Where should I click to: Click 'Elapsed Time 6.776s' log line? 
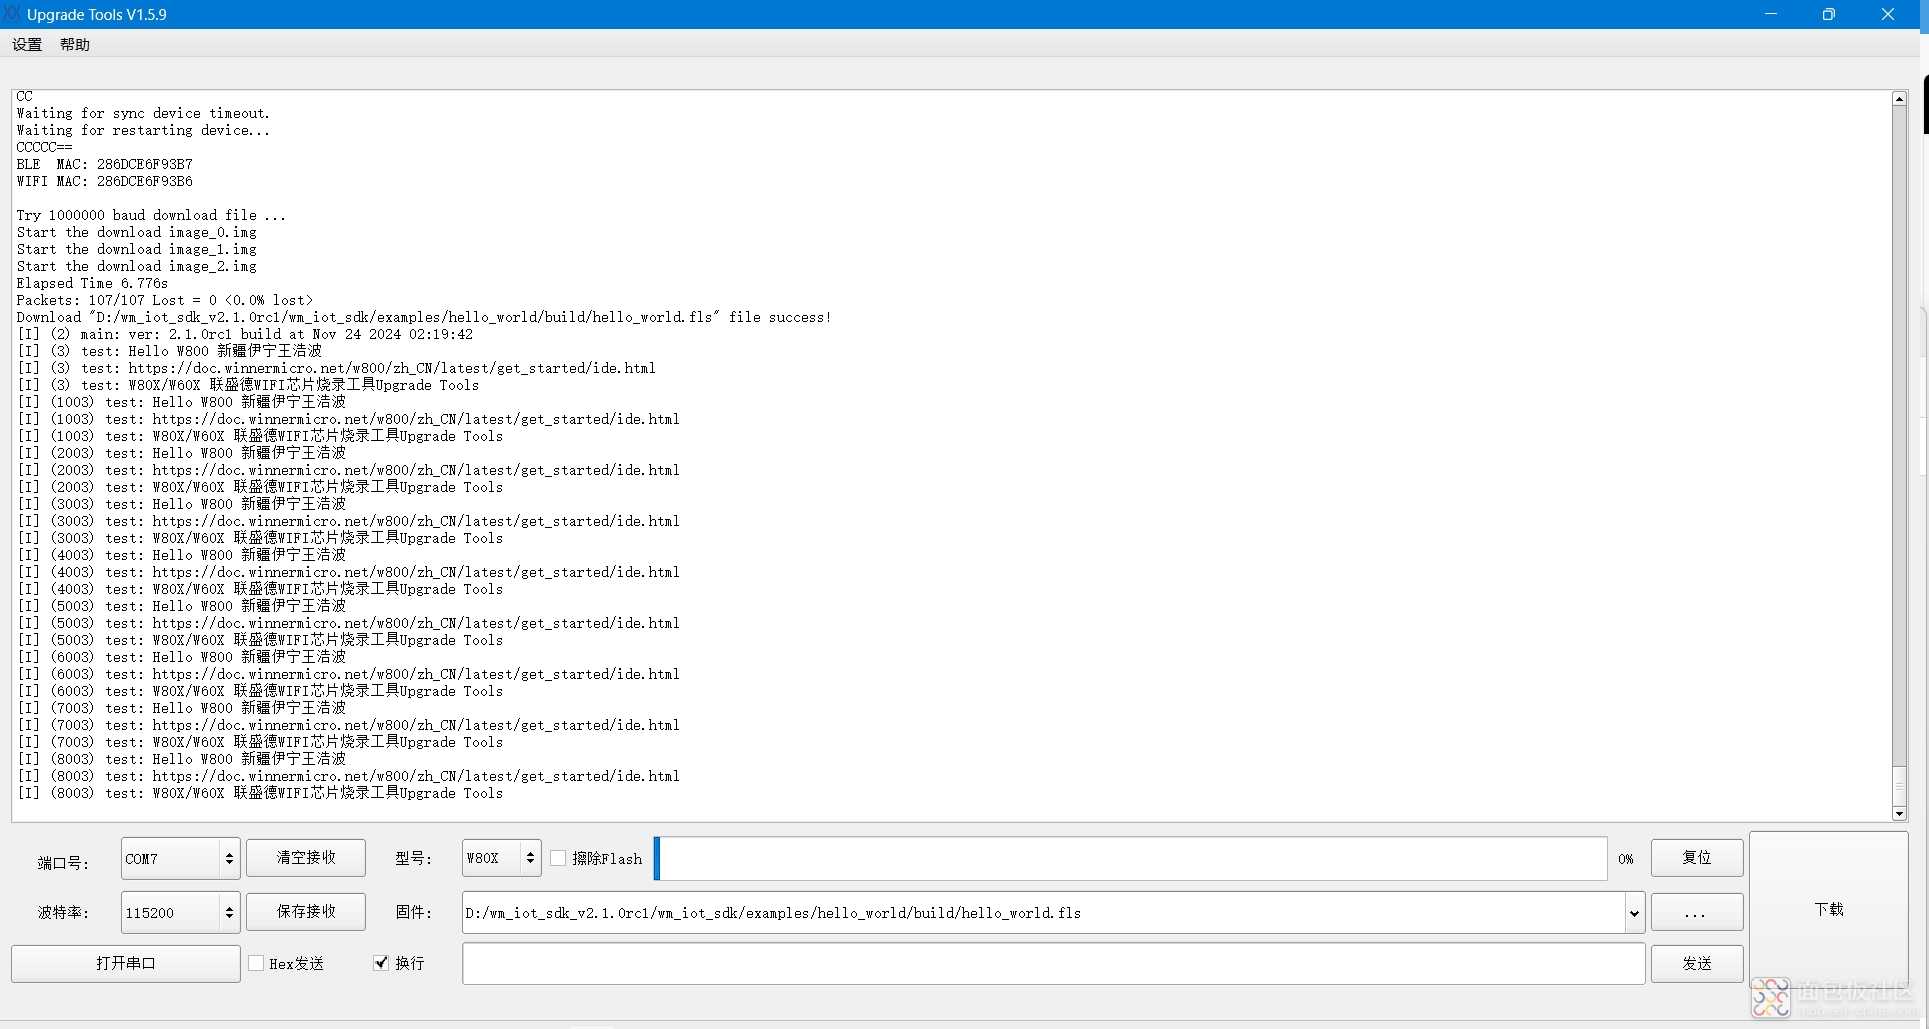coord(92,283)
